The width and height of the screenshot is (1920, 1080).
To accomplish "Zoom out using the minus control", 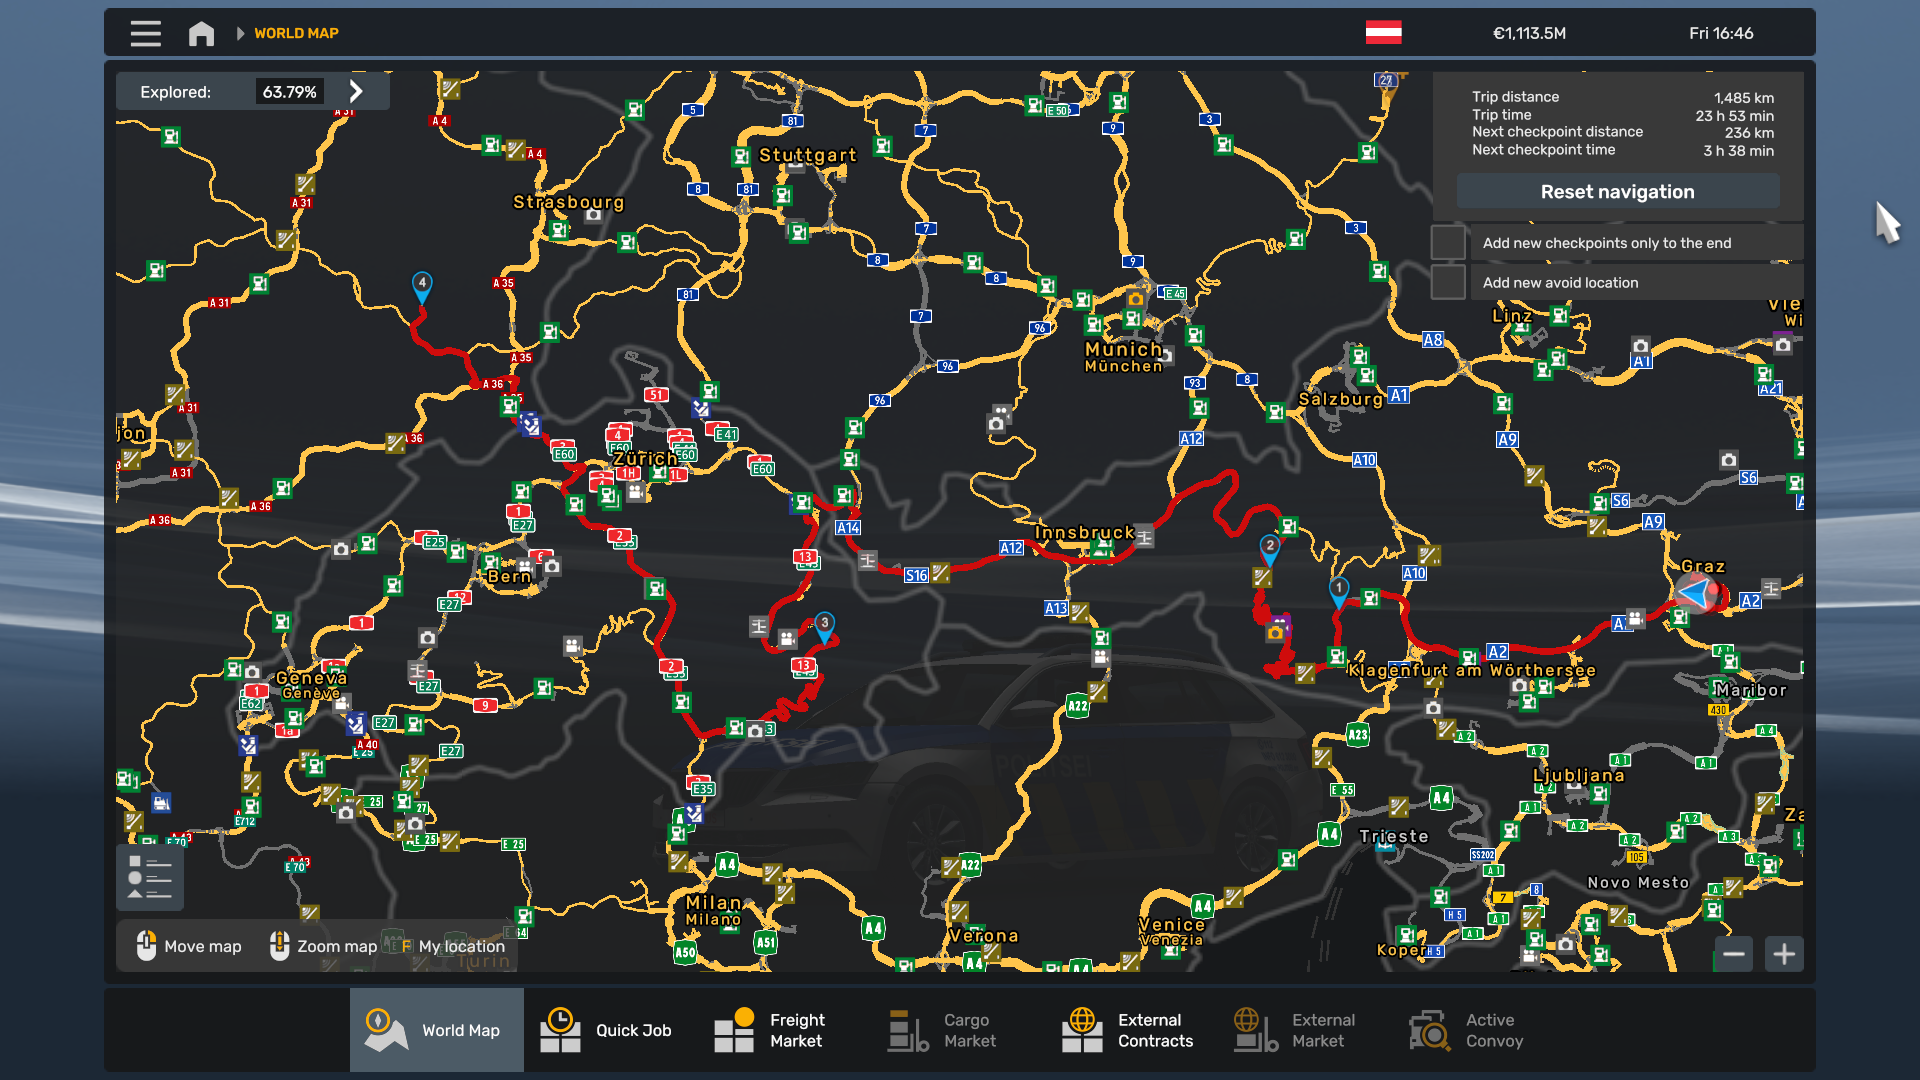I will pos(1736,954).
